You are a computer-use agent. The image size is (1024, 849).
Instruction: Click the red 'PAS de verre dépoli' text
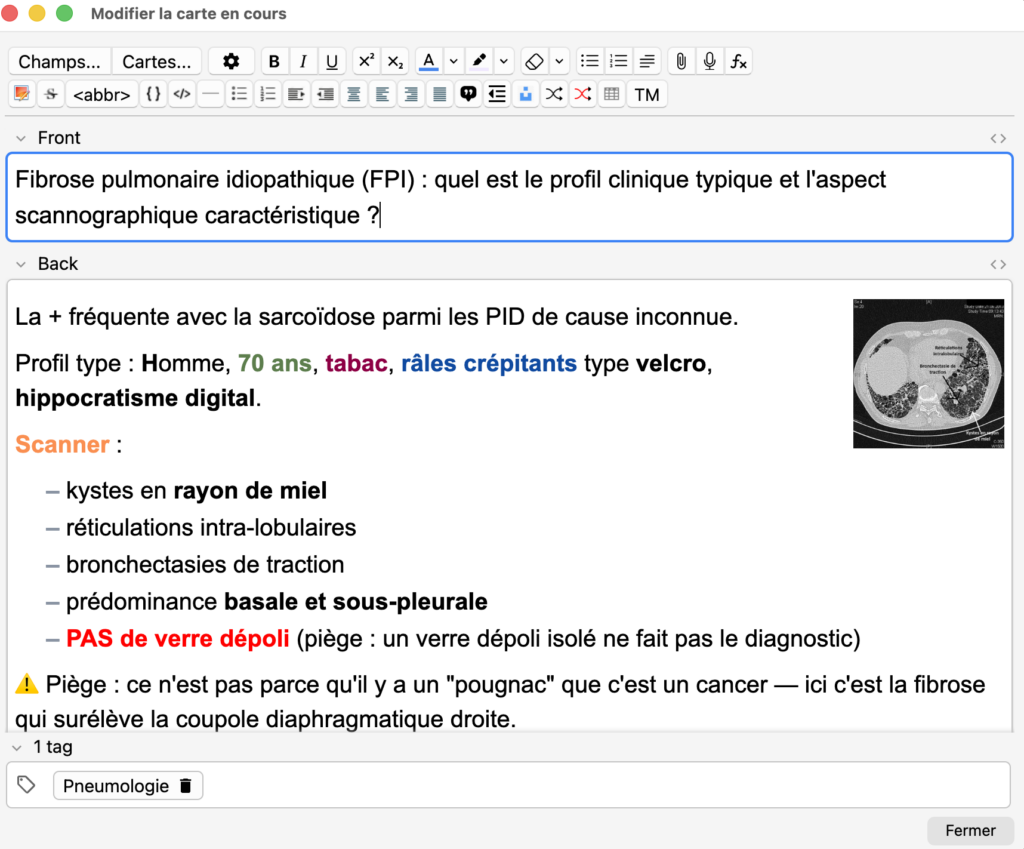[178, 638]
